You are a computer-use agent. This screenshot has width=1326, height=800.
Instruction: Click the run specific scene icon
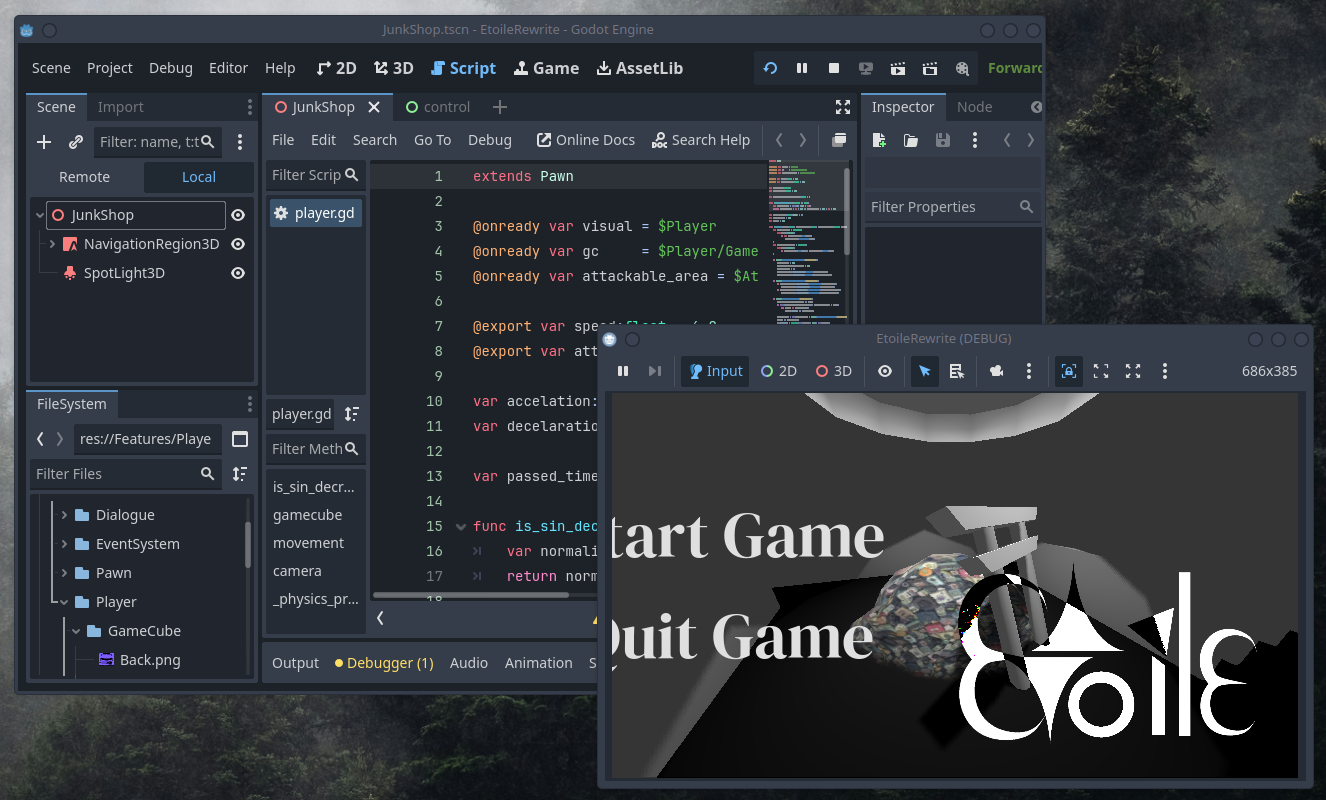pos(930,68)
